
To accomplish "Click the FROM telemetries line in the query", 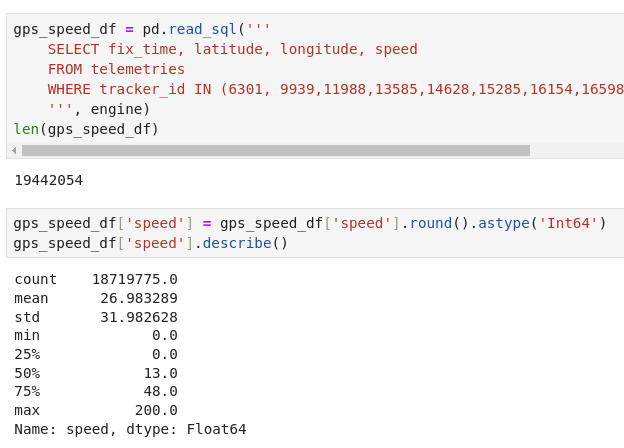I will point(116,69).
